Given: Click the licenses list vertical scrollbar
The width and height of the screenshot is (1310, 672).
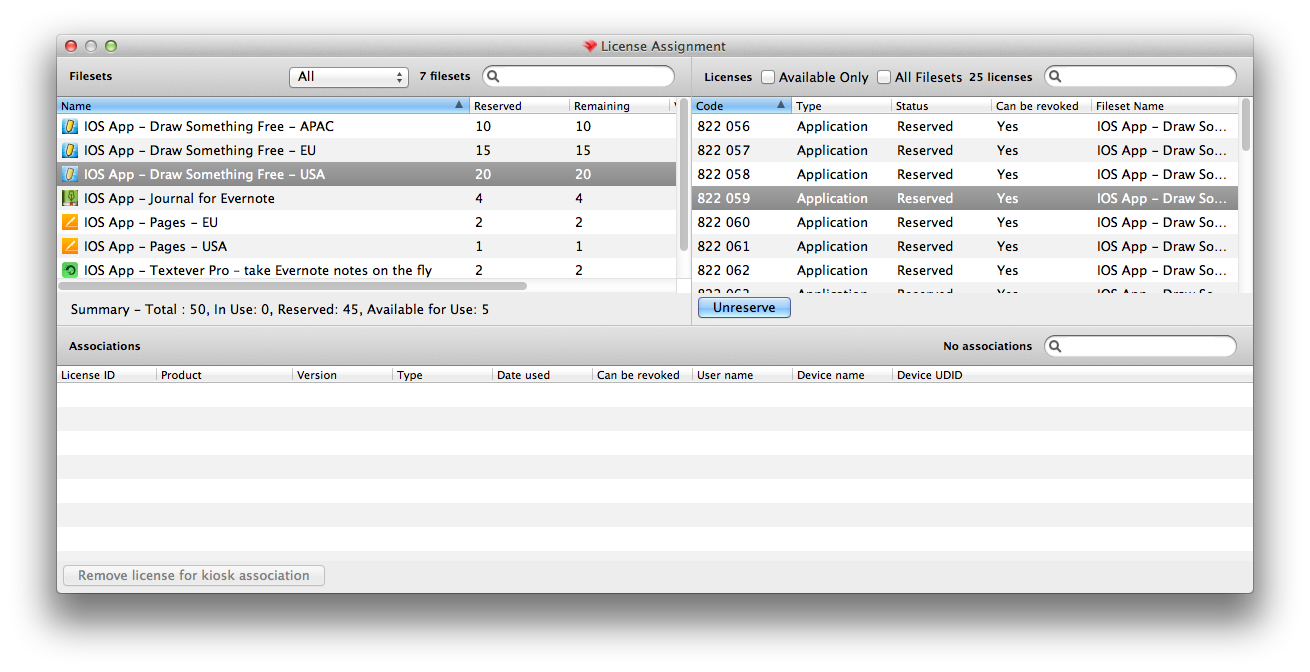Looking at the screenshot, I should point(1246,125).
